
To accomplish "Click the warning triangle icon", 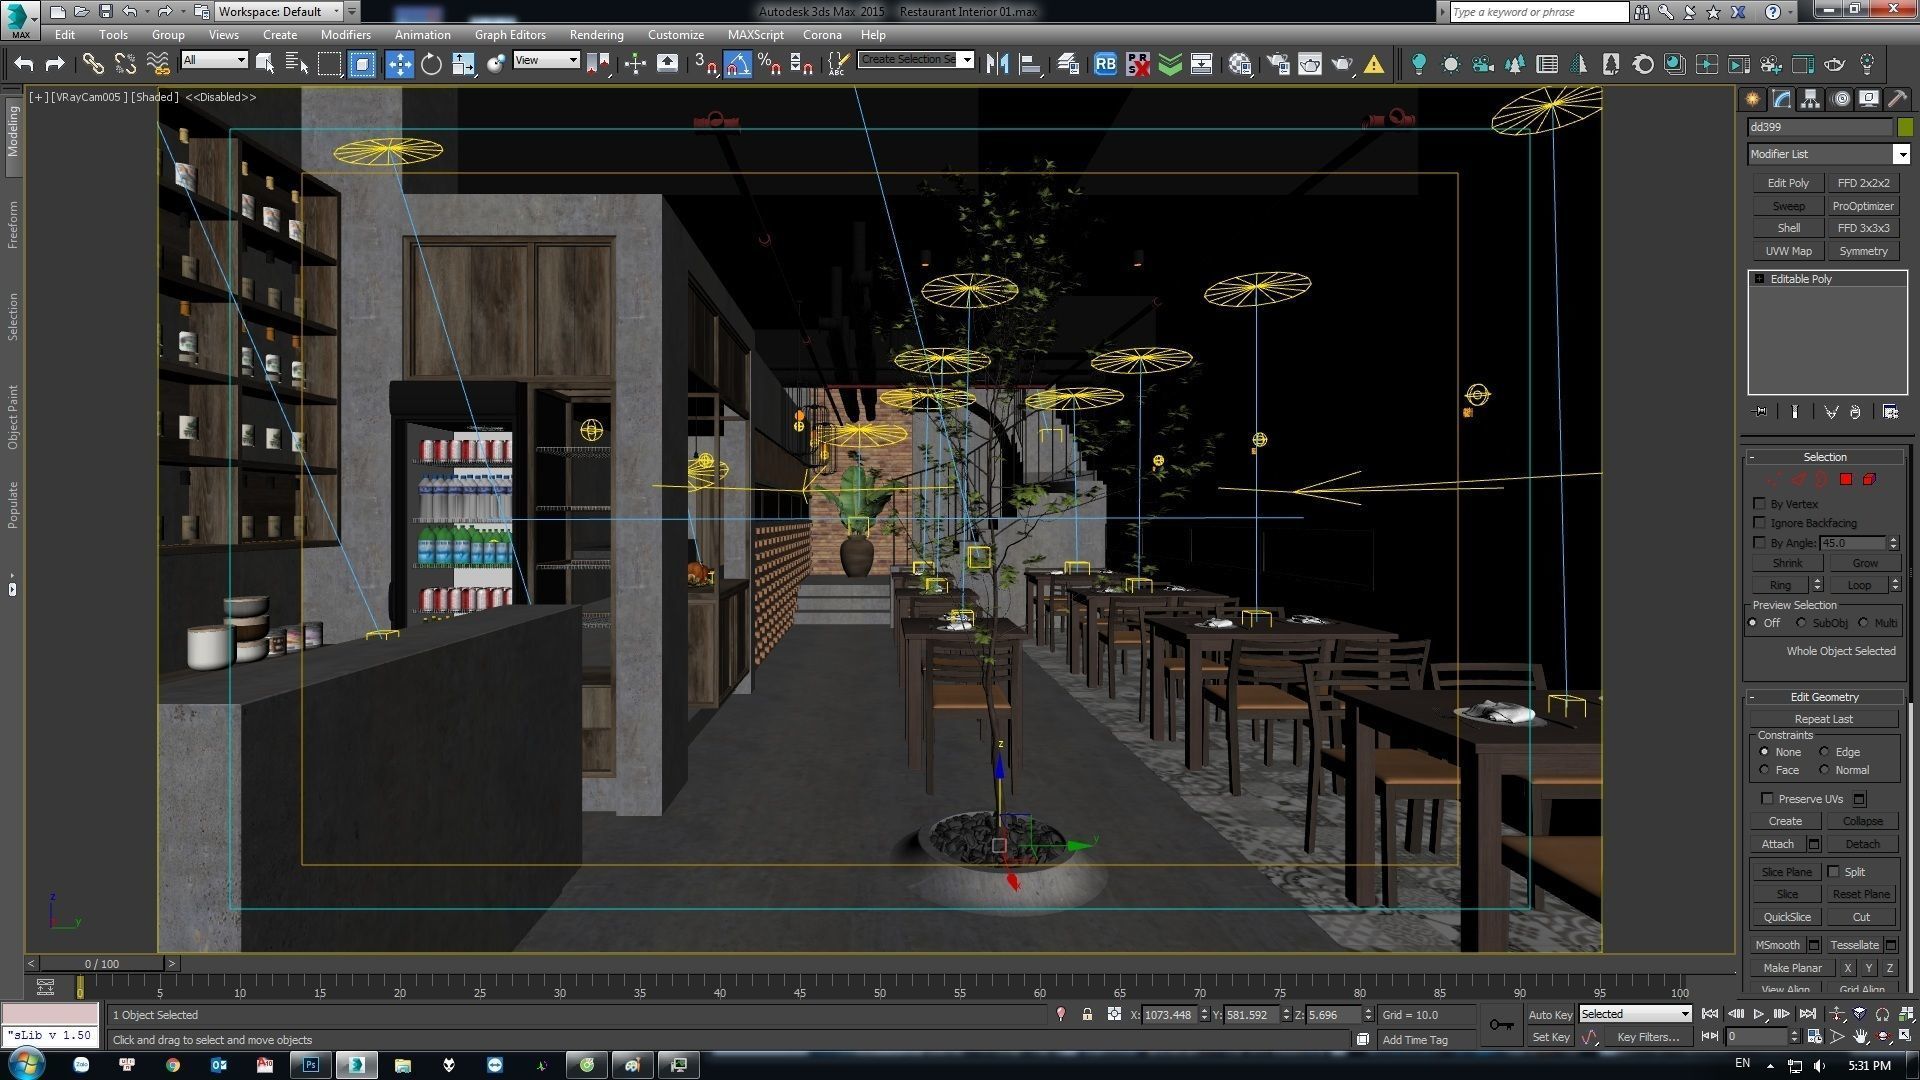I will (x=1374, y=64).
